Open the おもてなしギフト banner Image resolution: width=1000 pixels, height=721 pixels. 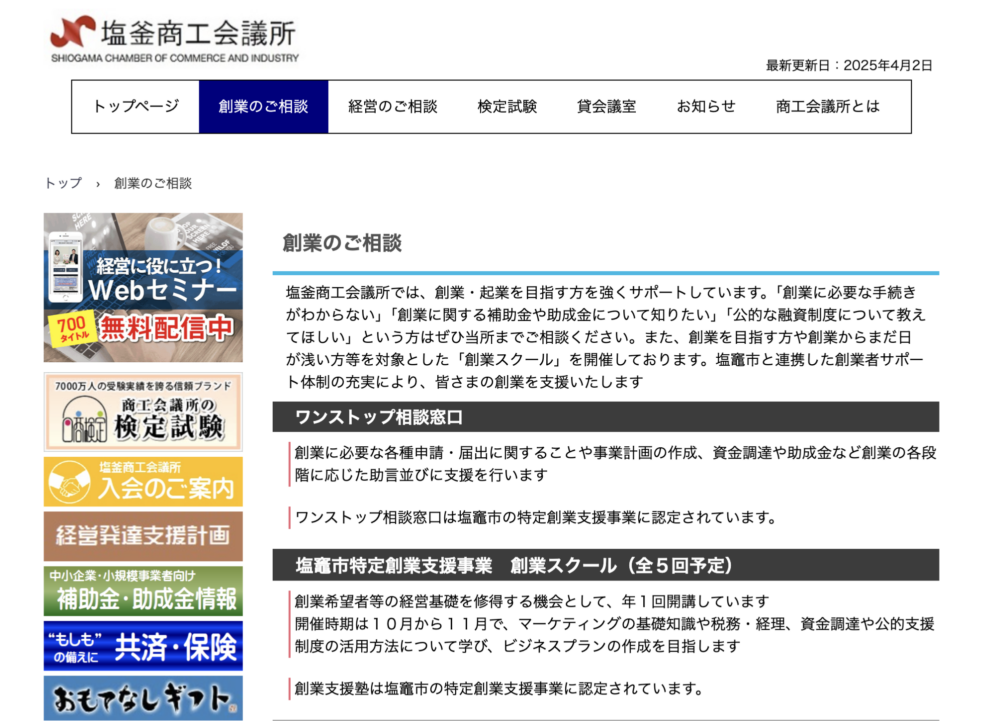coord(143,698)
